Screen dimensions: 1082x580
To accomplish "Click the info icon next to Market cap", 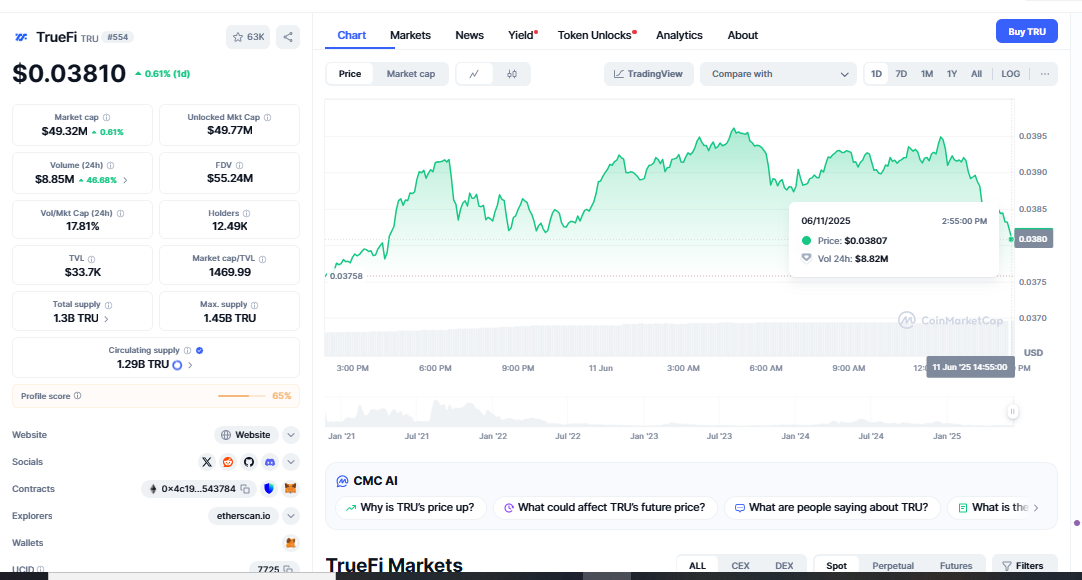I will [106, 118].
